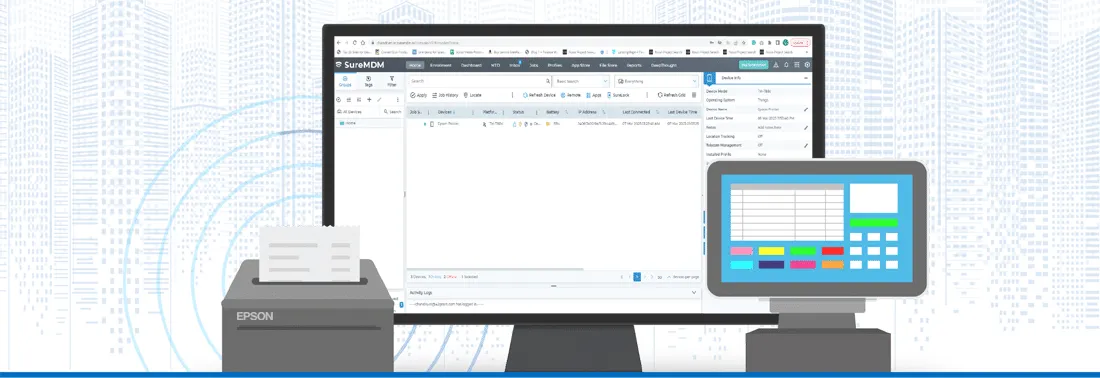1100x378 pixels.
Task: Click the browser home icon
Action: [363, 43]
